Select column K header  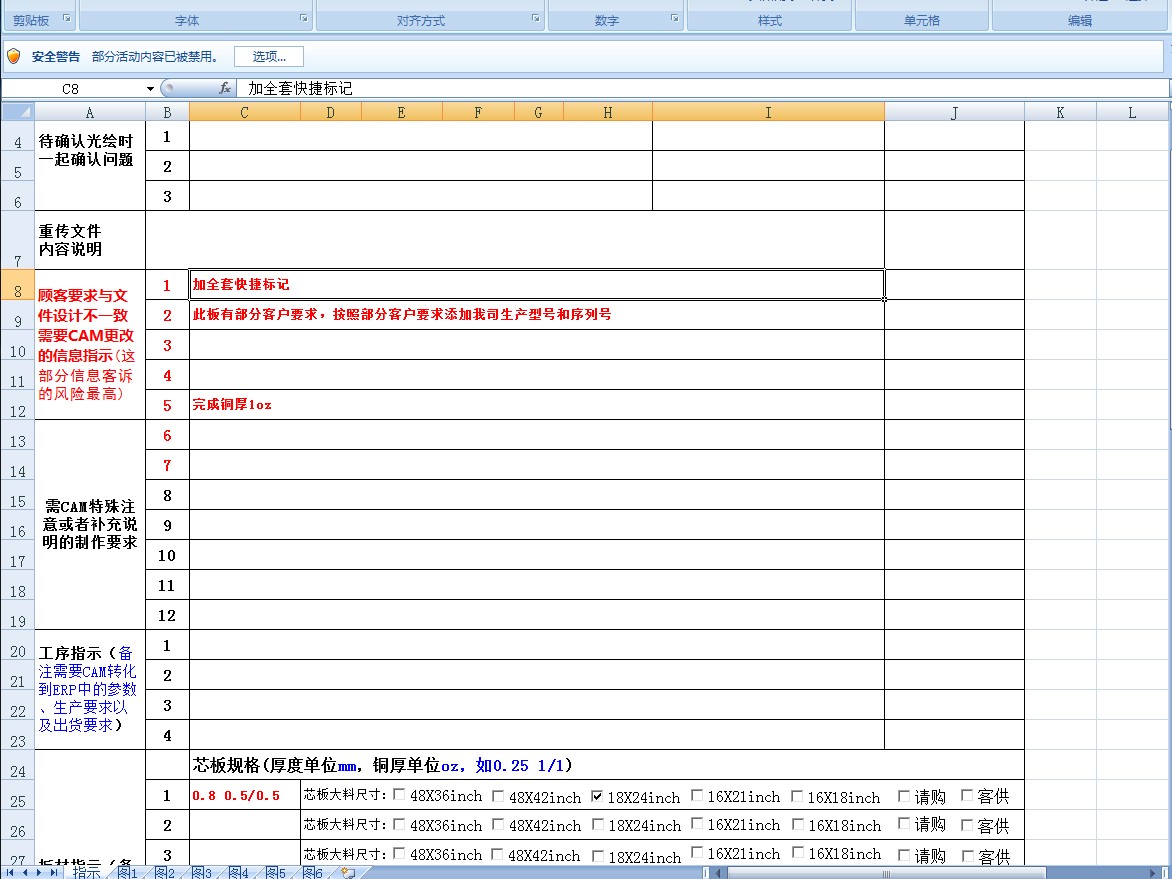coord(1060,112)
